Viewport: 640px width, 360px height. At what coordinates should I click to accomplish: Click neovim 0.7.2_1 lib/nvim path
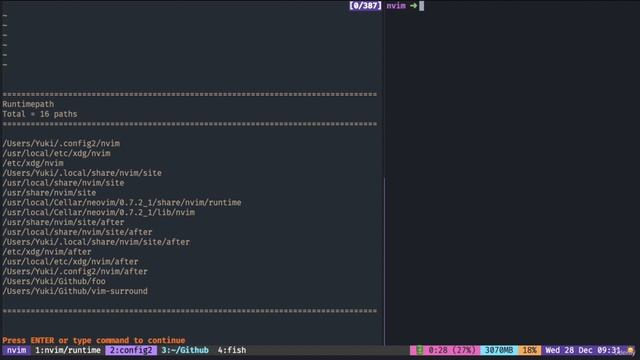[x=99, y=212]
